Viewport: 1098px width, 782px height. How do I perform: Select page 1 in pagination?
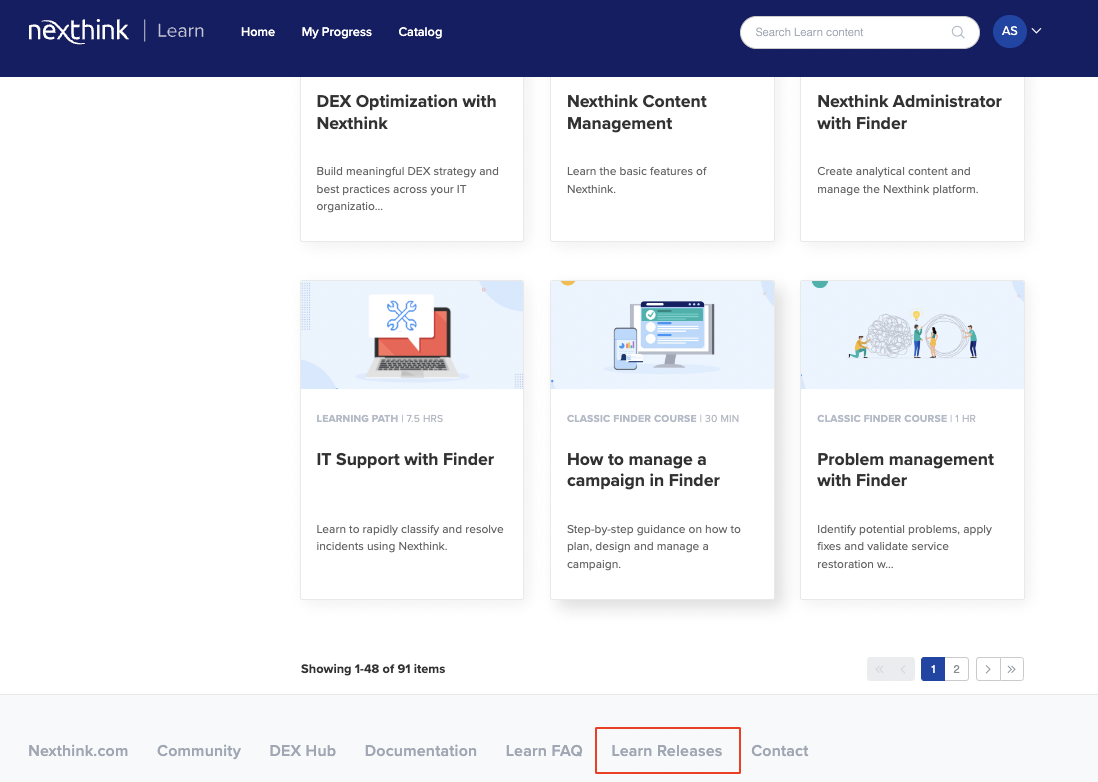click(932, 669)
